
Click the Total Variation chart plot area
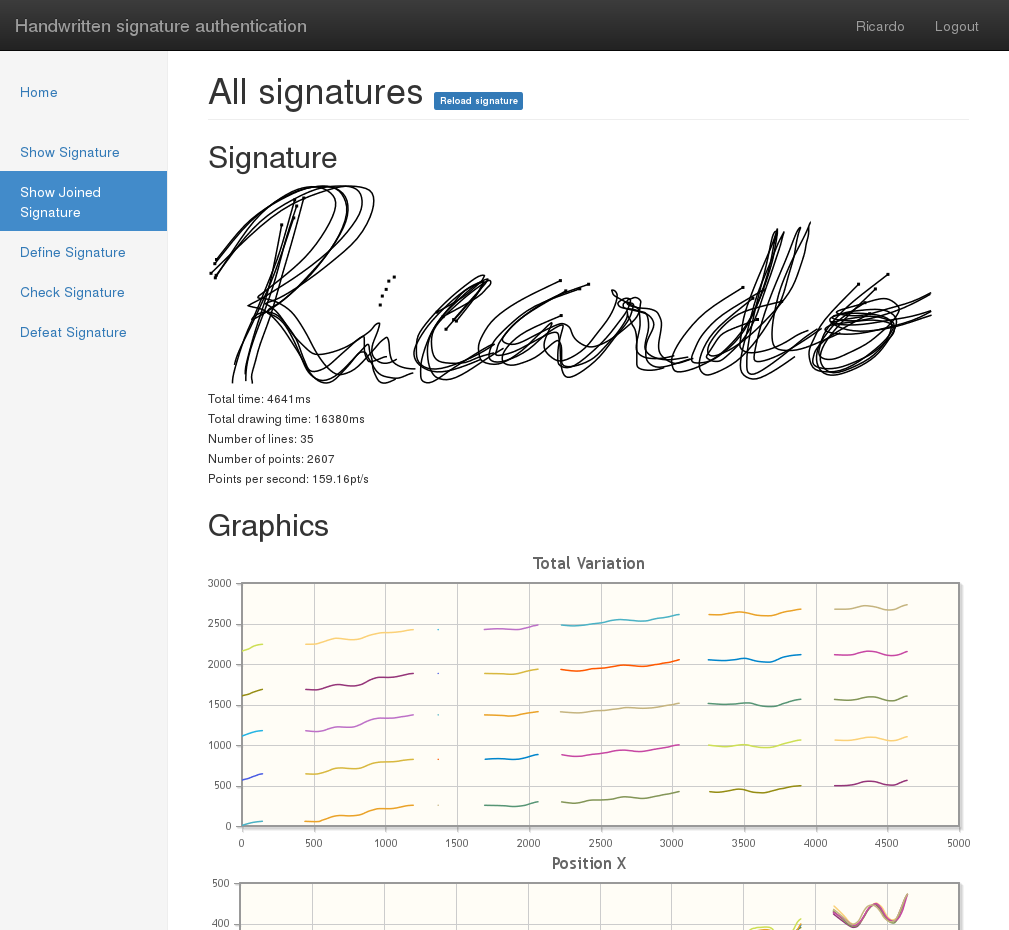point(600,705)
